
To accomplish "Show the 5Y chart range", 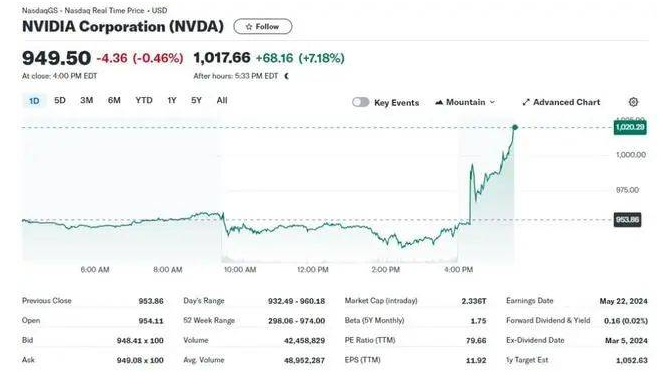I will 196,100.
